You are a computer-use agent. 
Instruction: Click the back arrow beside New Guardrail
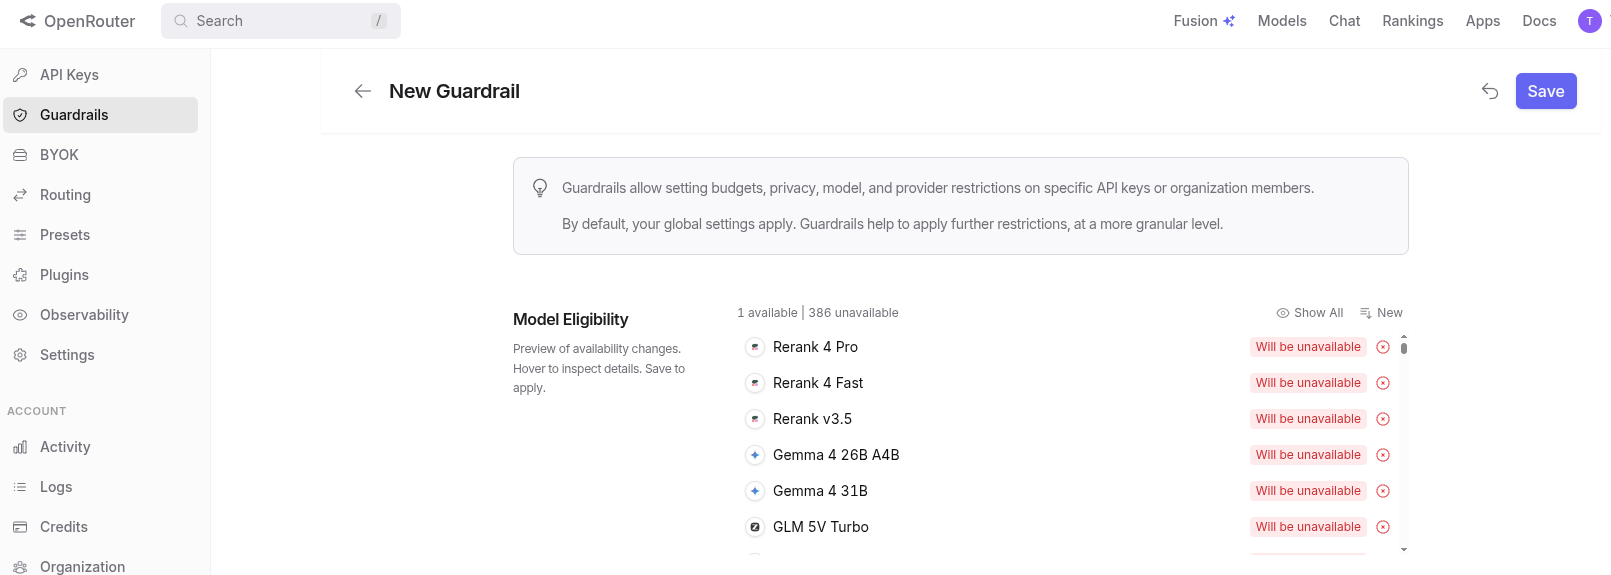[x=363, y=91]
